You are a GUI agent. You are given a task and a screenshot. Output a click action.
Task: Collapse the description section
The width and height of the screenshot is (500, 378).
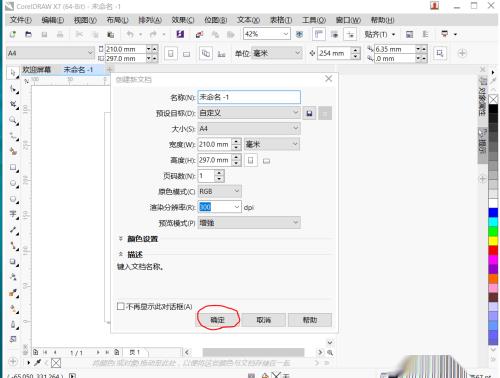coord(121,254)
